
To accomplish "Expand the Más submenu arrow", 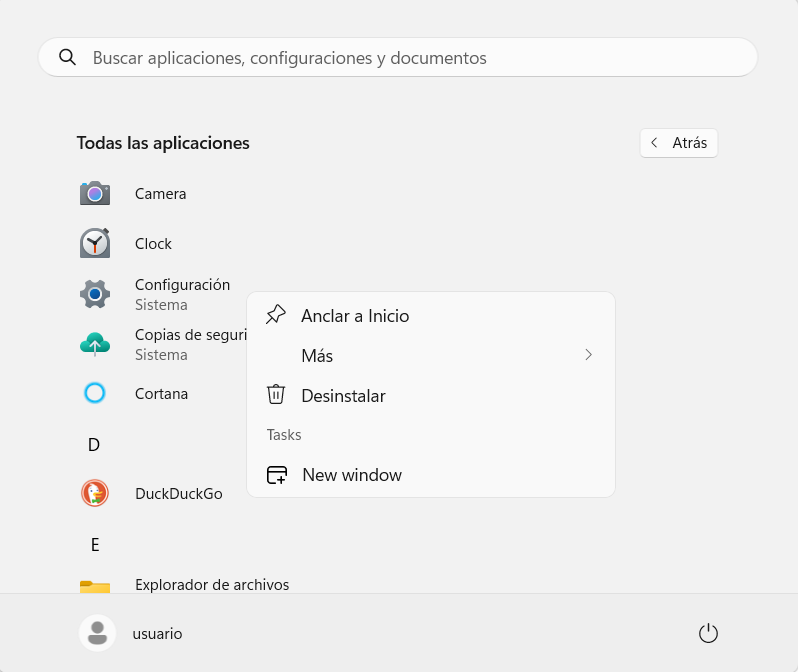I will (x=588, y=355).
